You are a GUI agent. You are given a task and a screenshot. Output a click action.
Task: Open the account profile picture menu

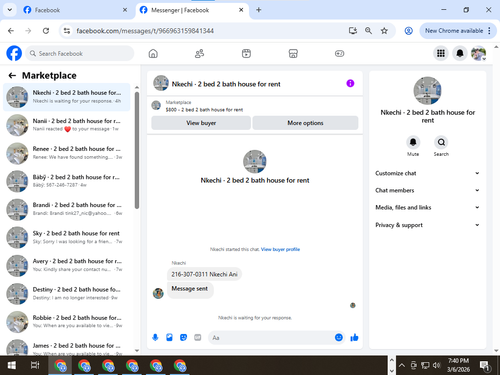(479, 53)
